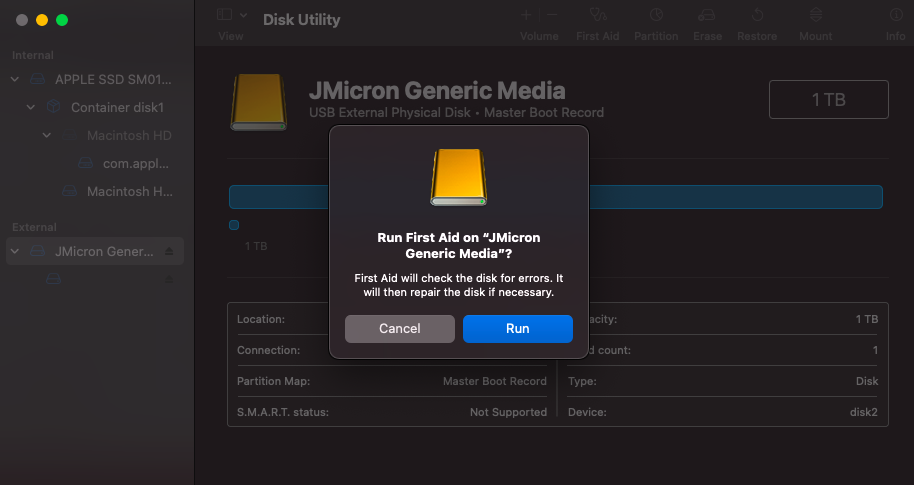Click the Not Supported S.M.A.R.T. value
This screenshot has width=914, height=485.
508,412
